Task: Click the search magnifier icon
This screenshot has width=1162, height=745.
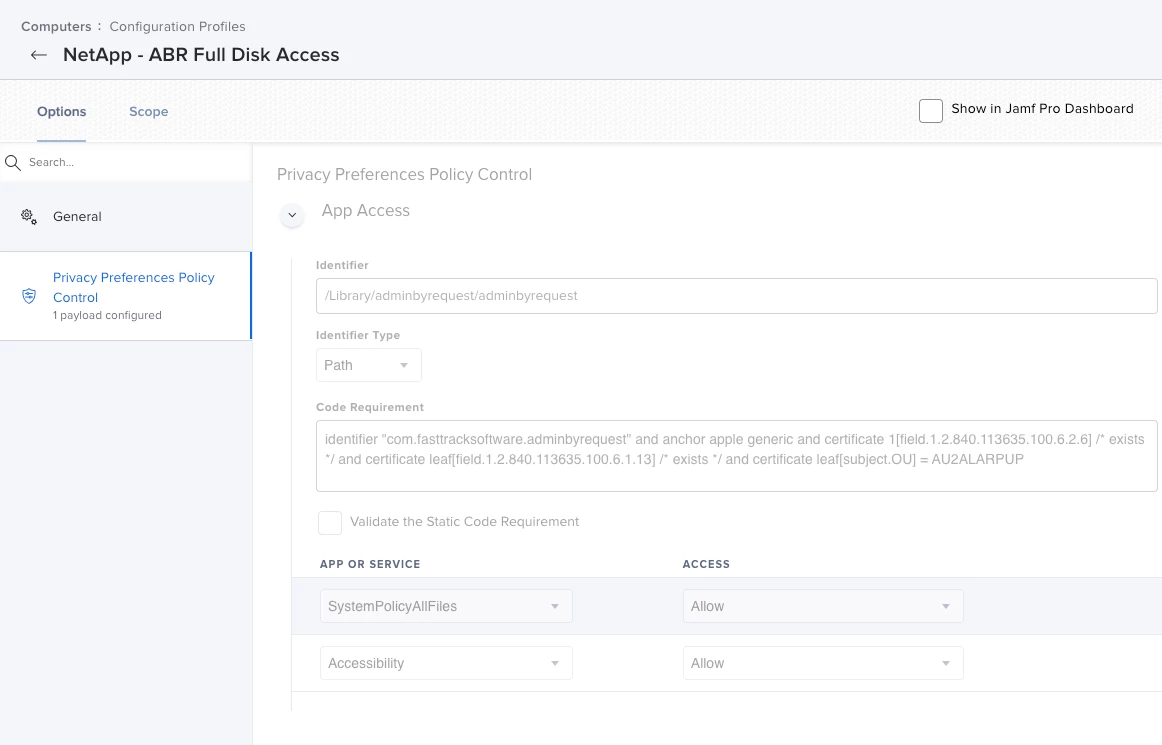Action: [x=13, y=162]
